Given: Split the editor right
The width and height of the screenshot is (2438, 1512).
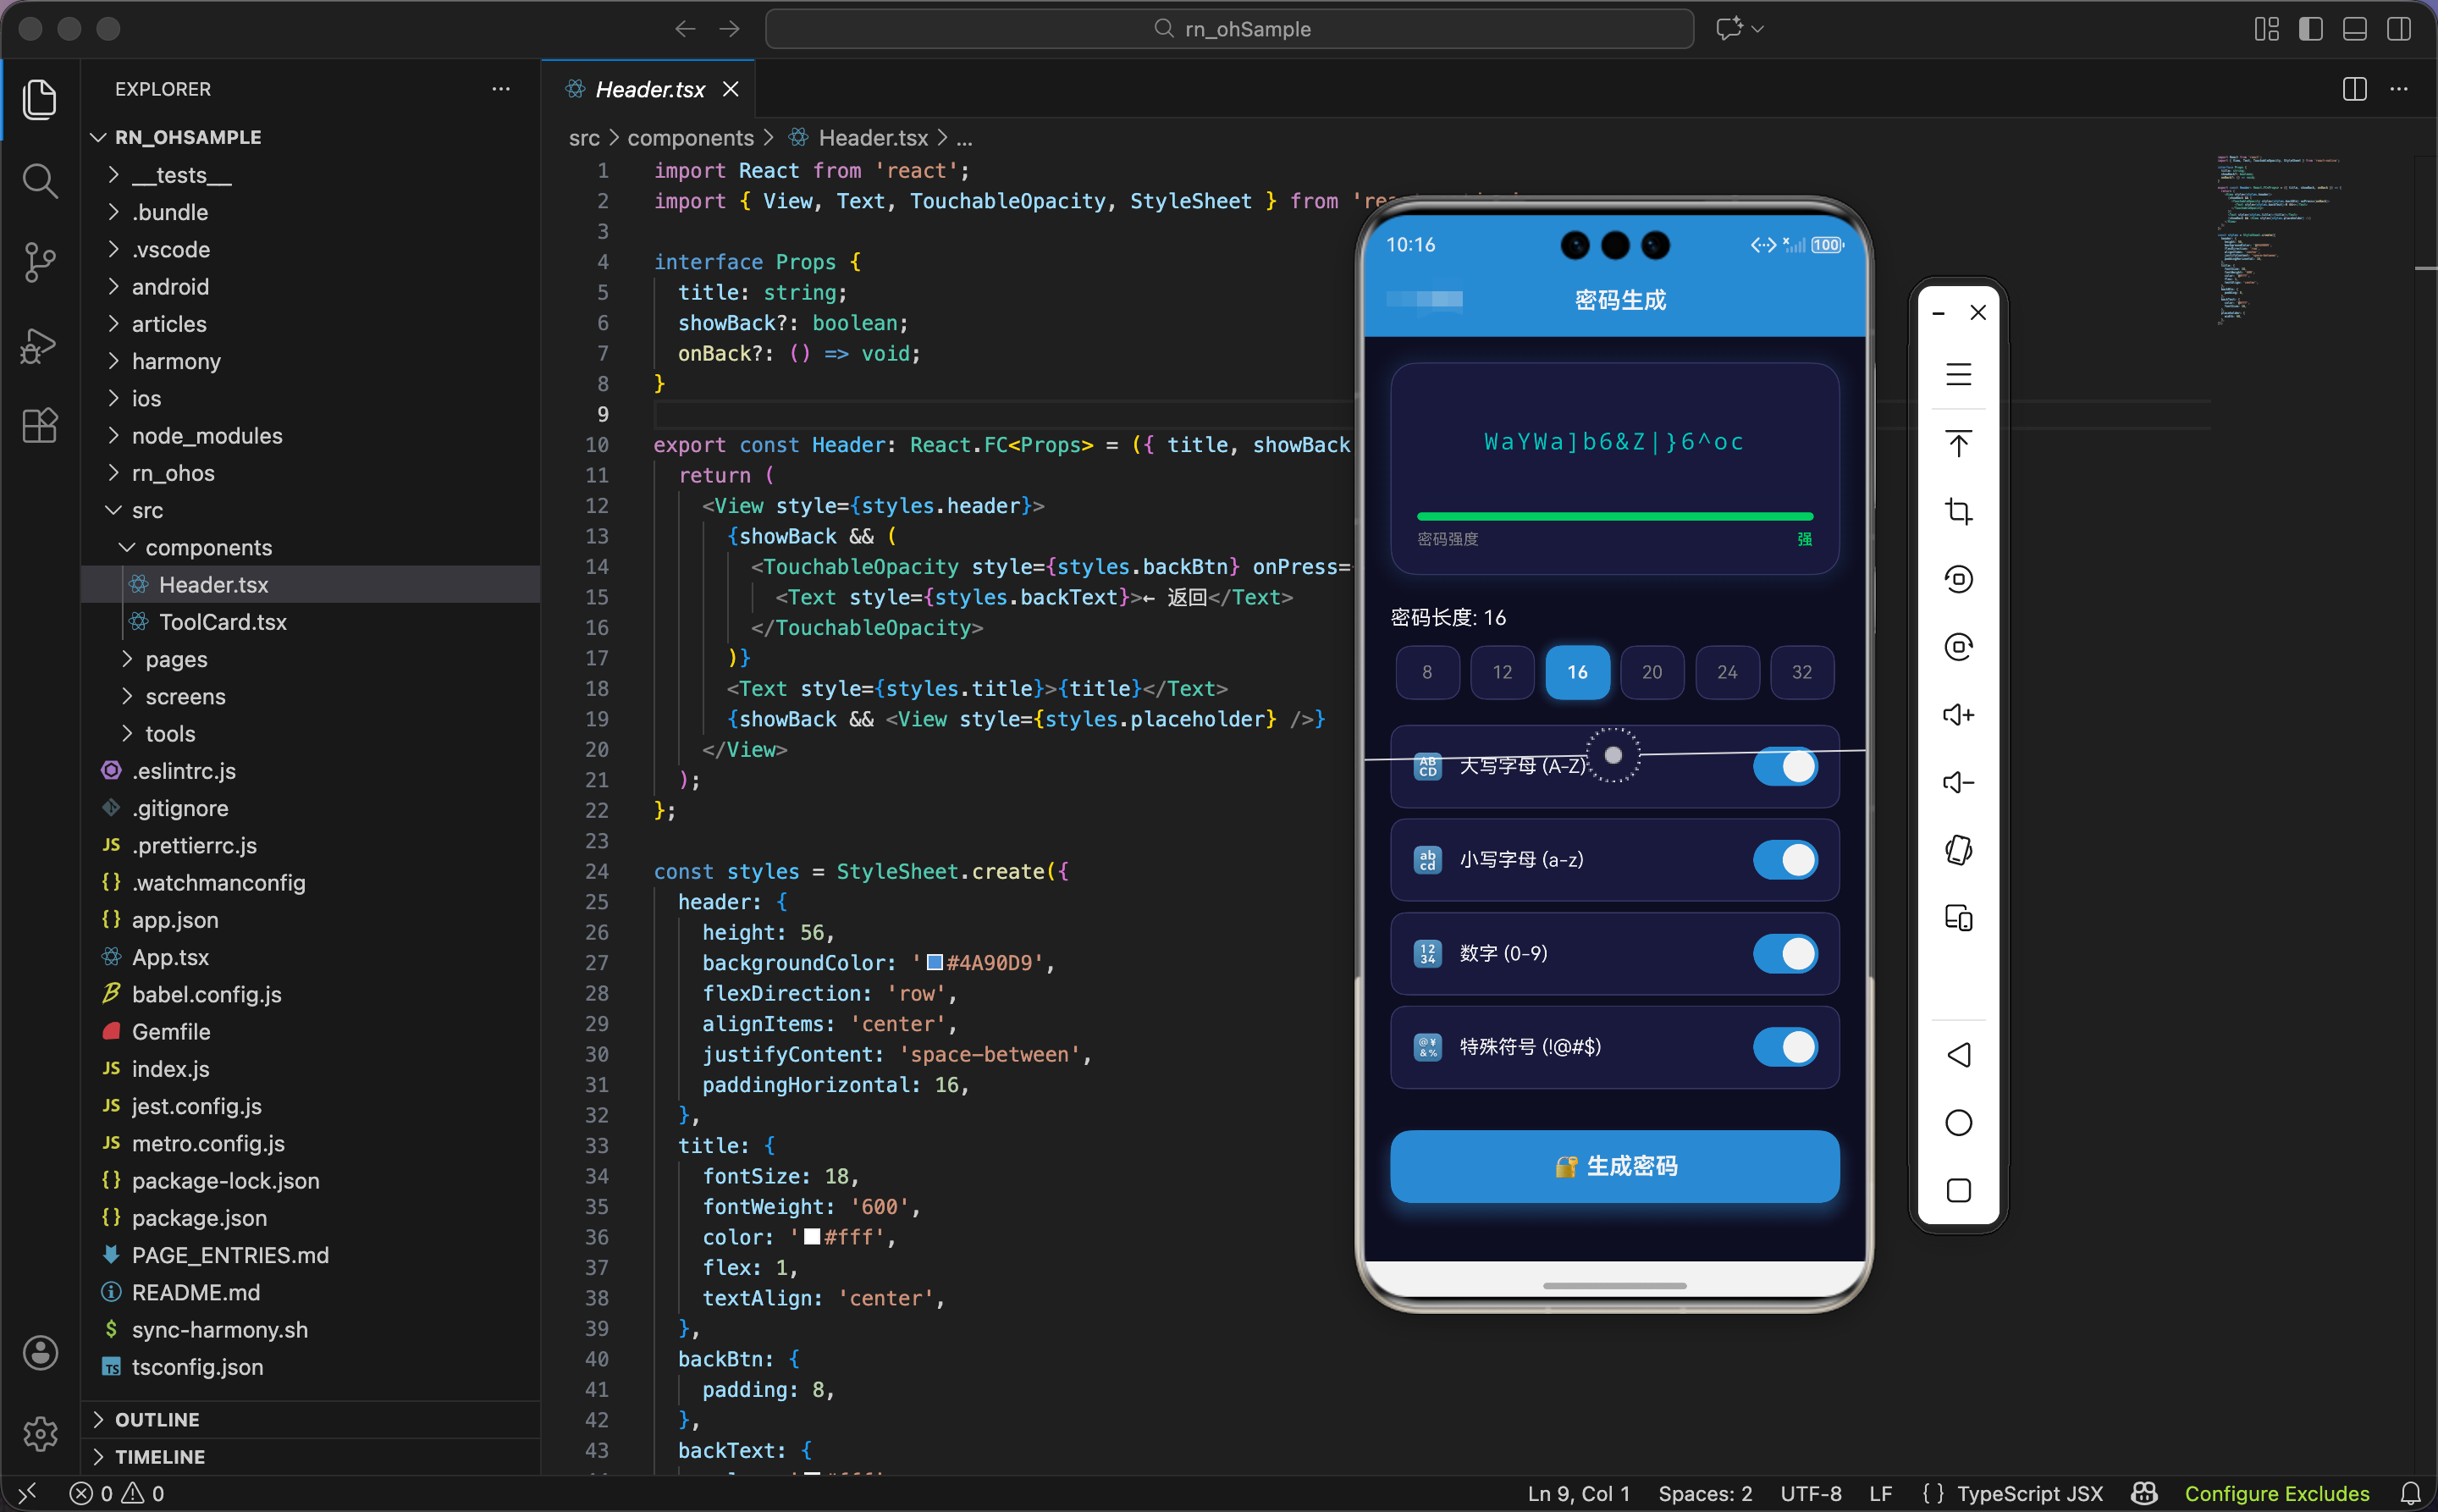Looking at the screenshot, I should coord(2354,89).
